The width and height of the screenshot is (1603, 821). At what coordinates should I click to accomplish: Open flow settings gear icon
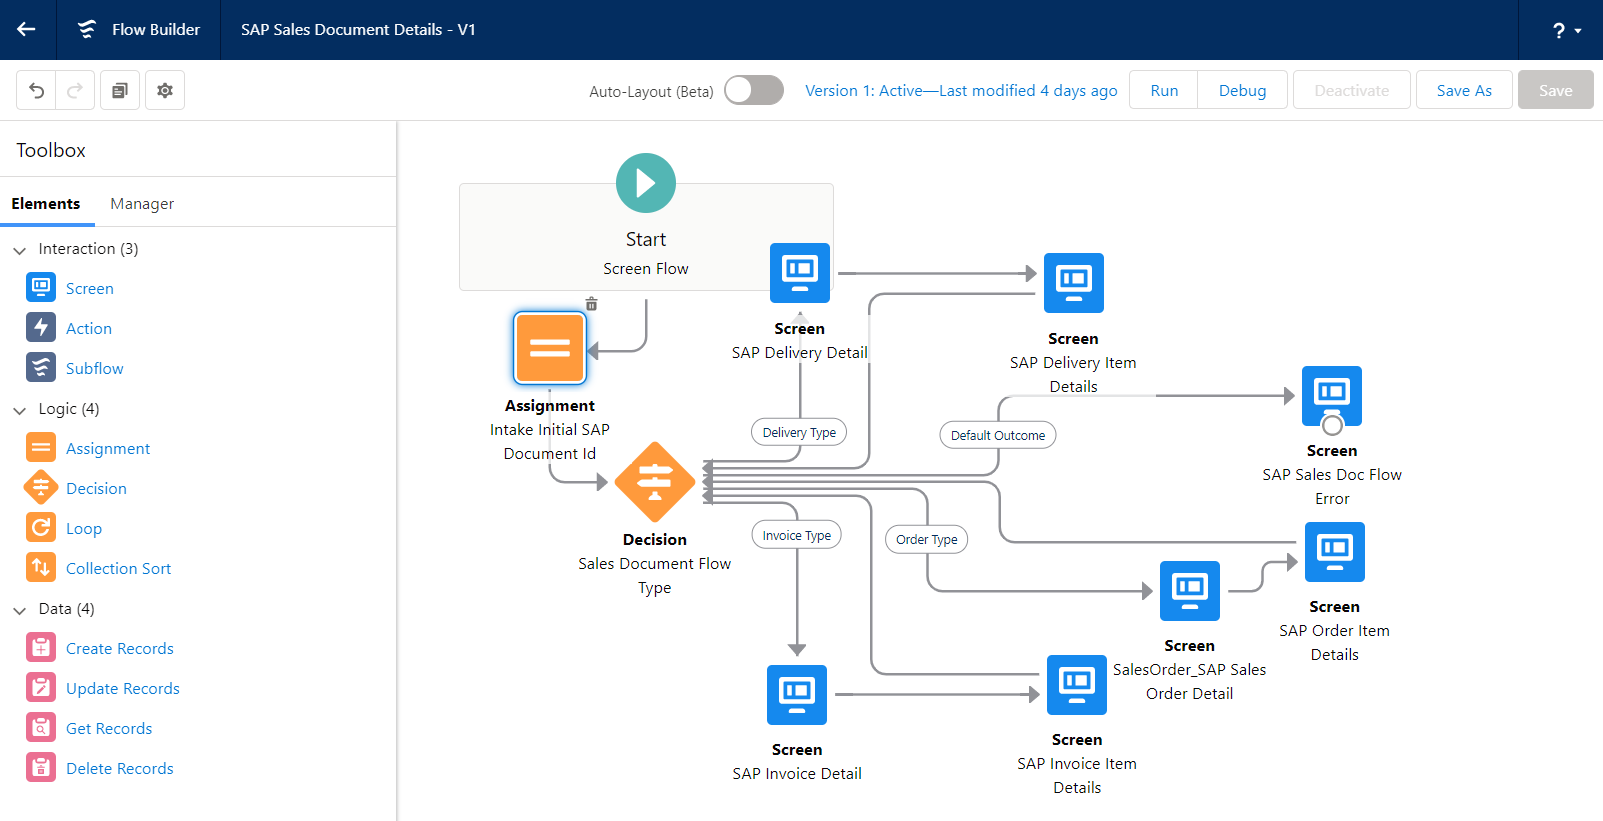pos(165,90)
